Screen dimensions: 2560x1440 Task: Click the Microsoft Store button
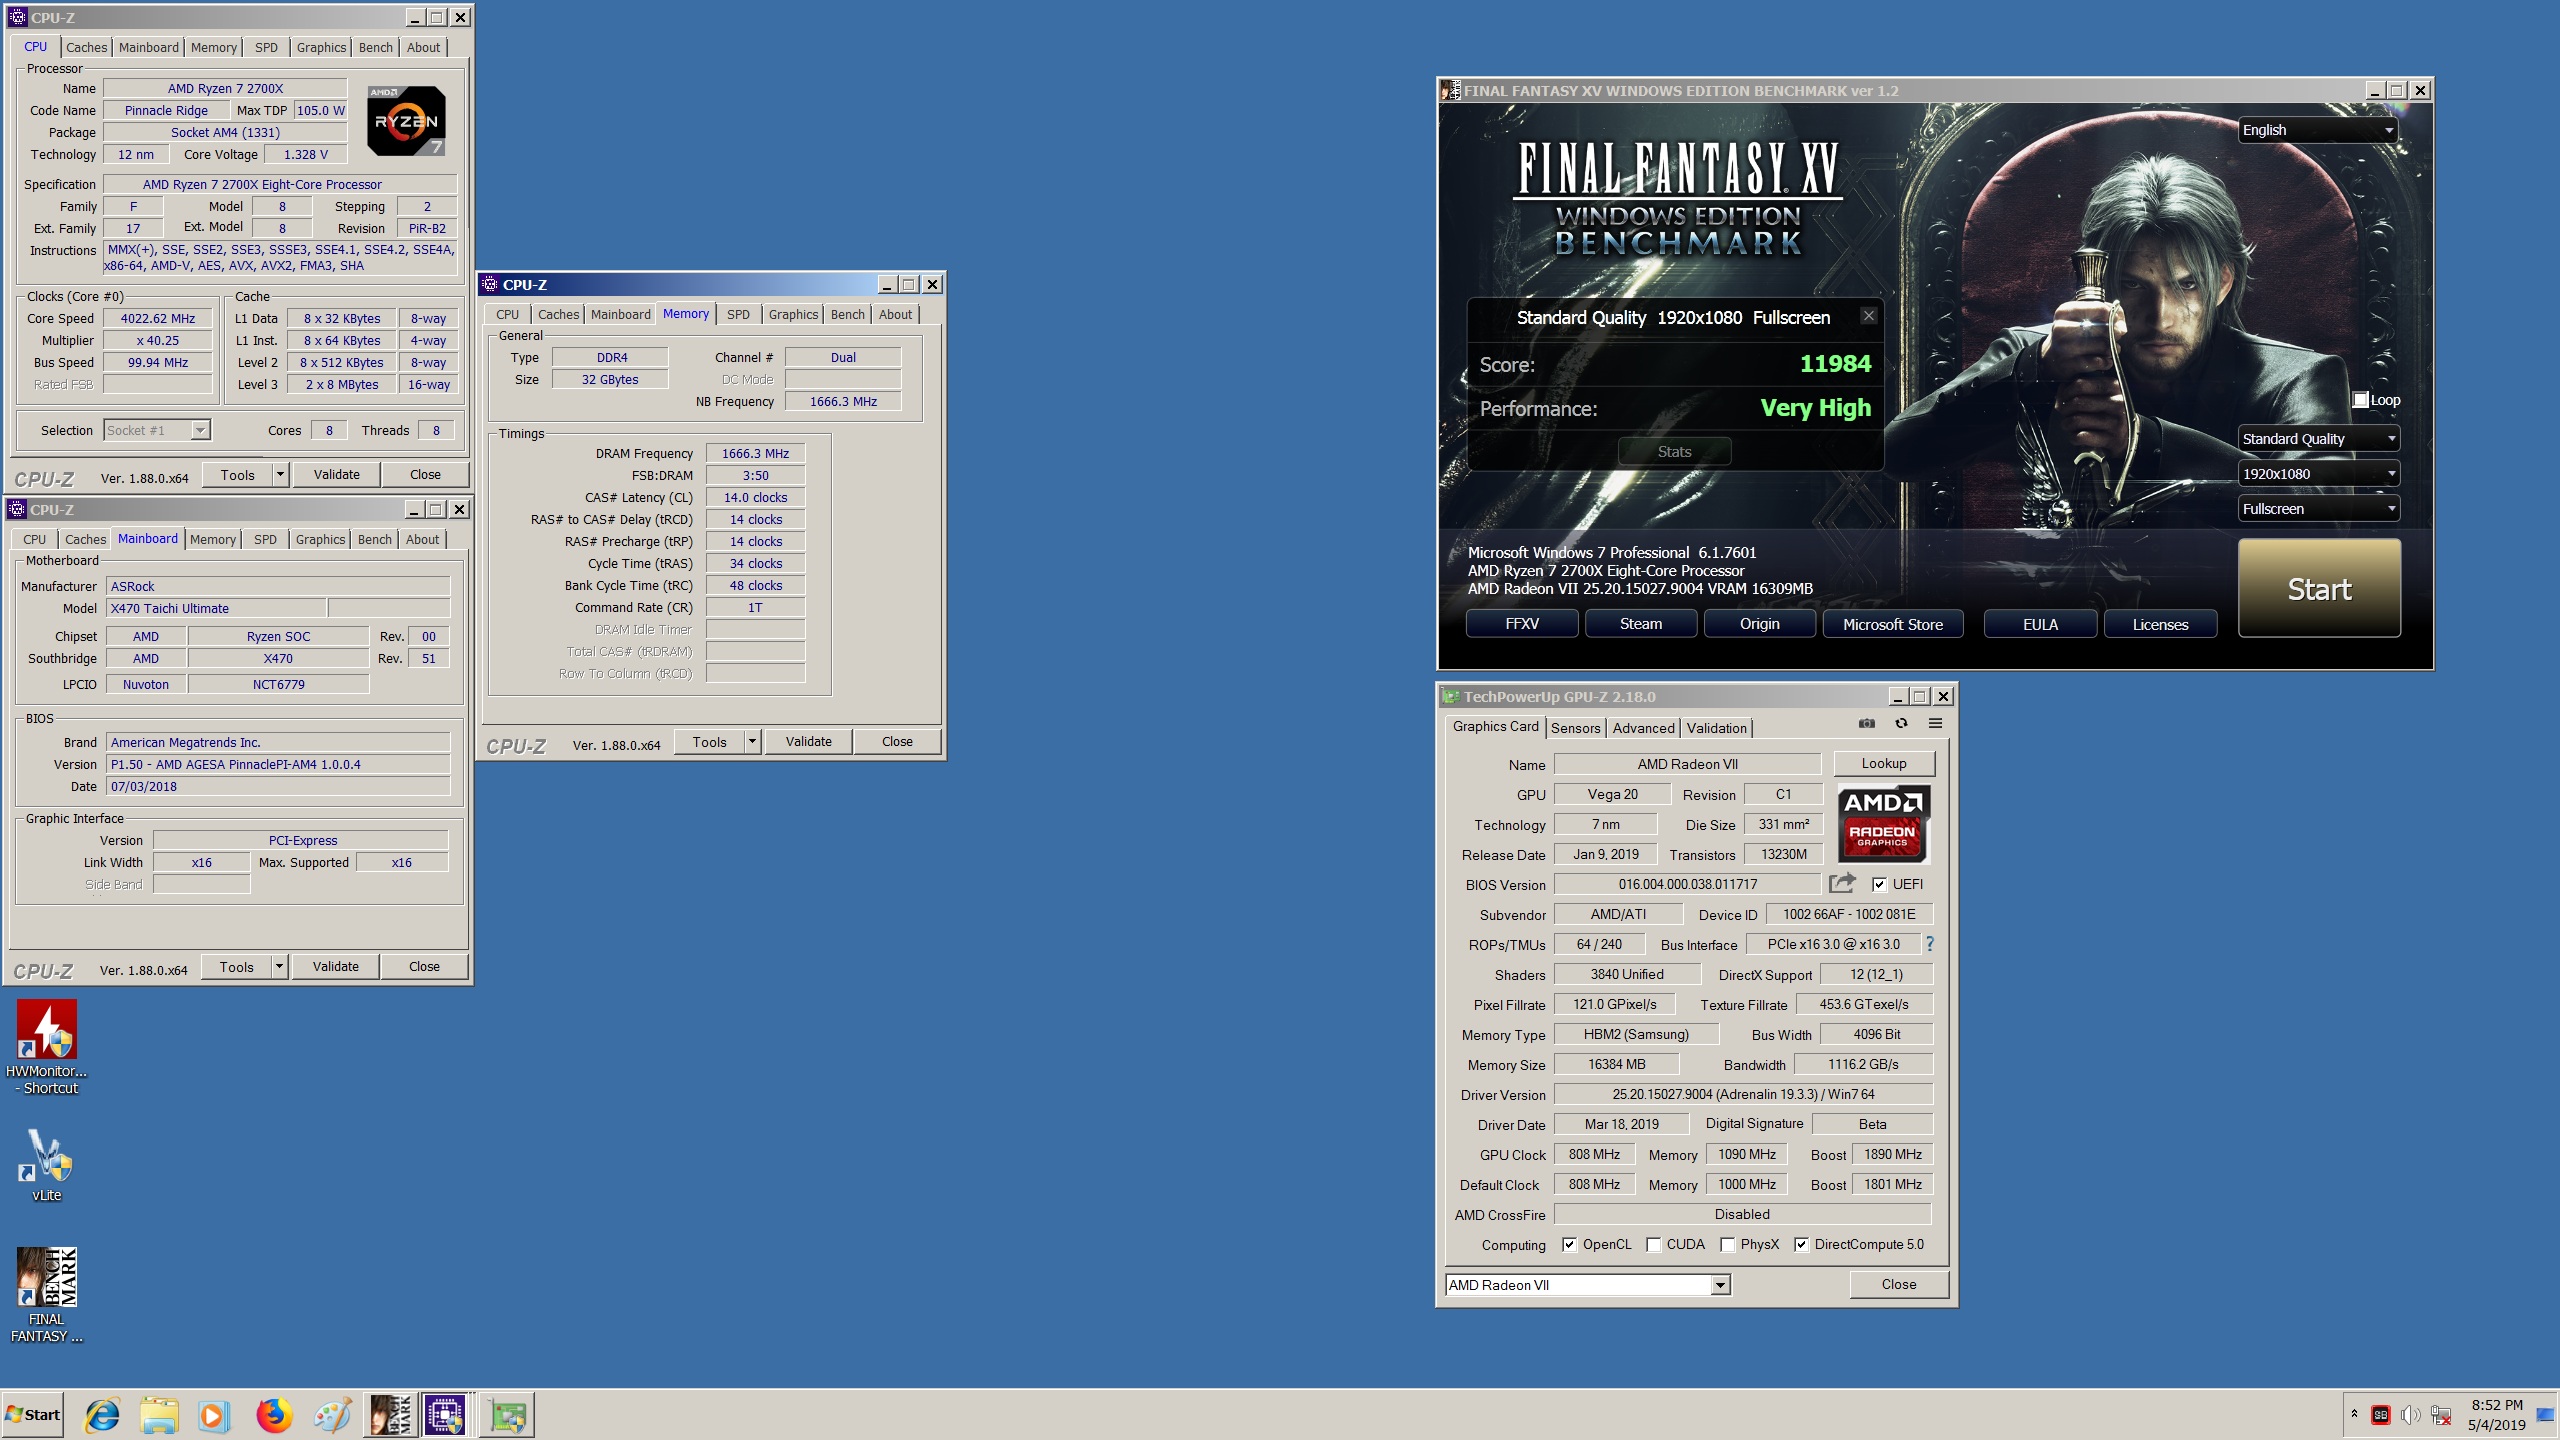click(x=1893, y=624)
